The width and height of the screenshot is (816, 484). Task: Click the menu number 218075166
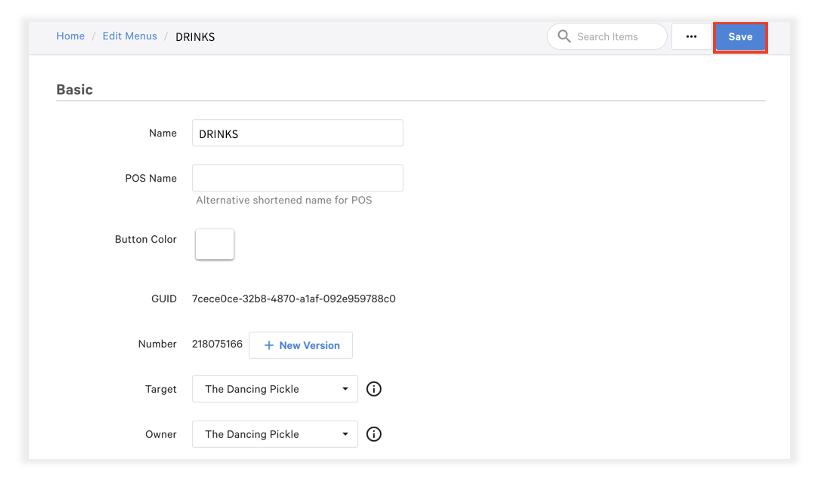click(x=217, y=345)
